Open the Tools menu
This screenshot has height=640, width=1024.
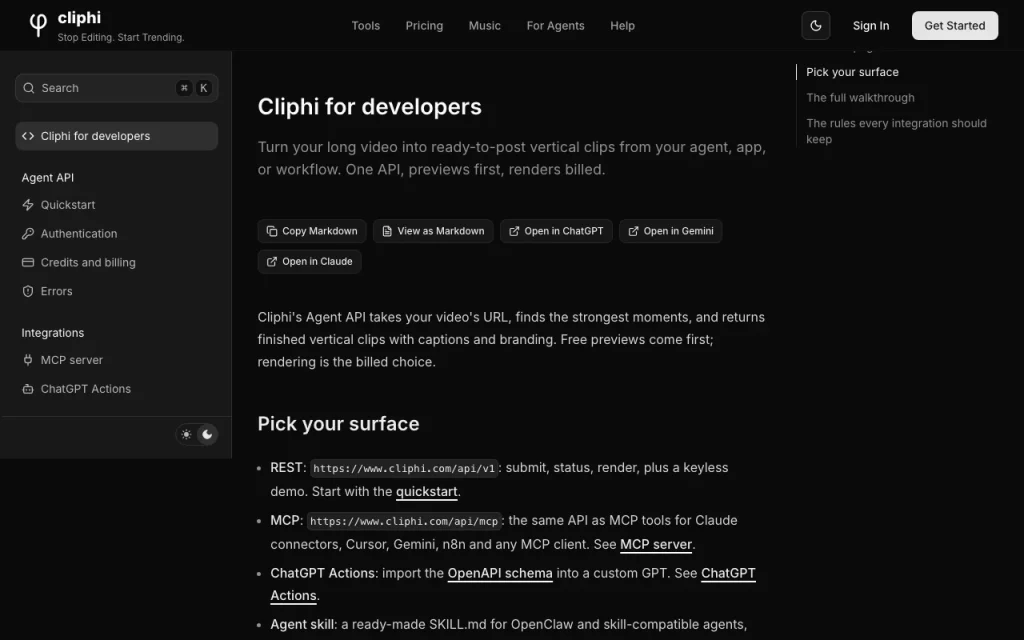click(366, 25)
